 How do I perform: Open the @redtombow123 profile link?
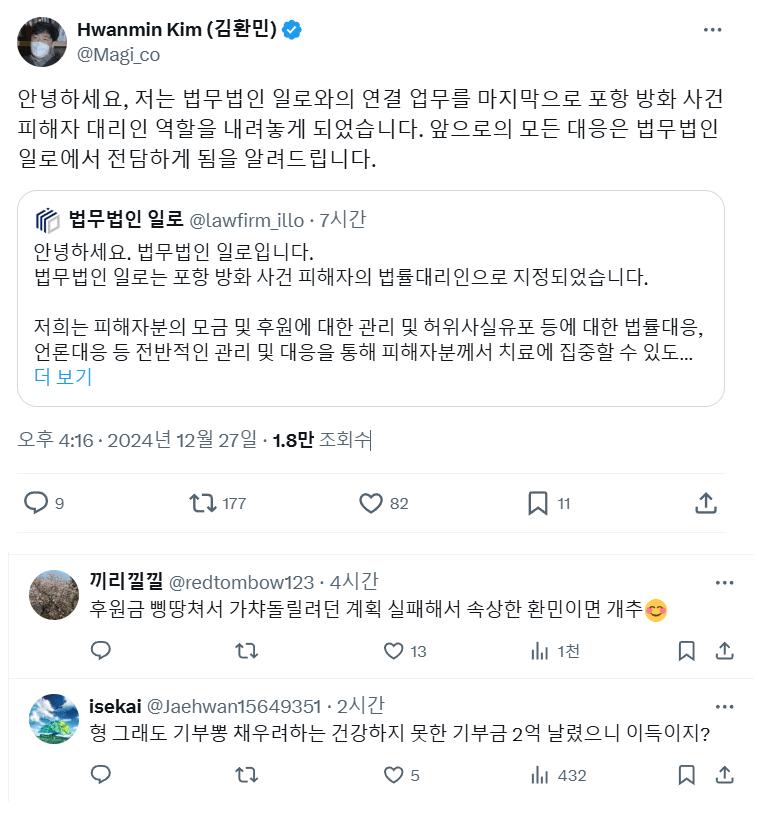click(234, 582)
